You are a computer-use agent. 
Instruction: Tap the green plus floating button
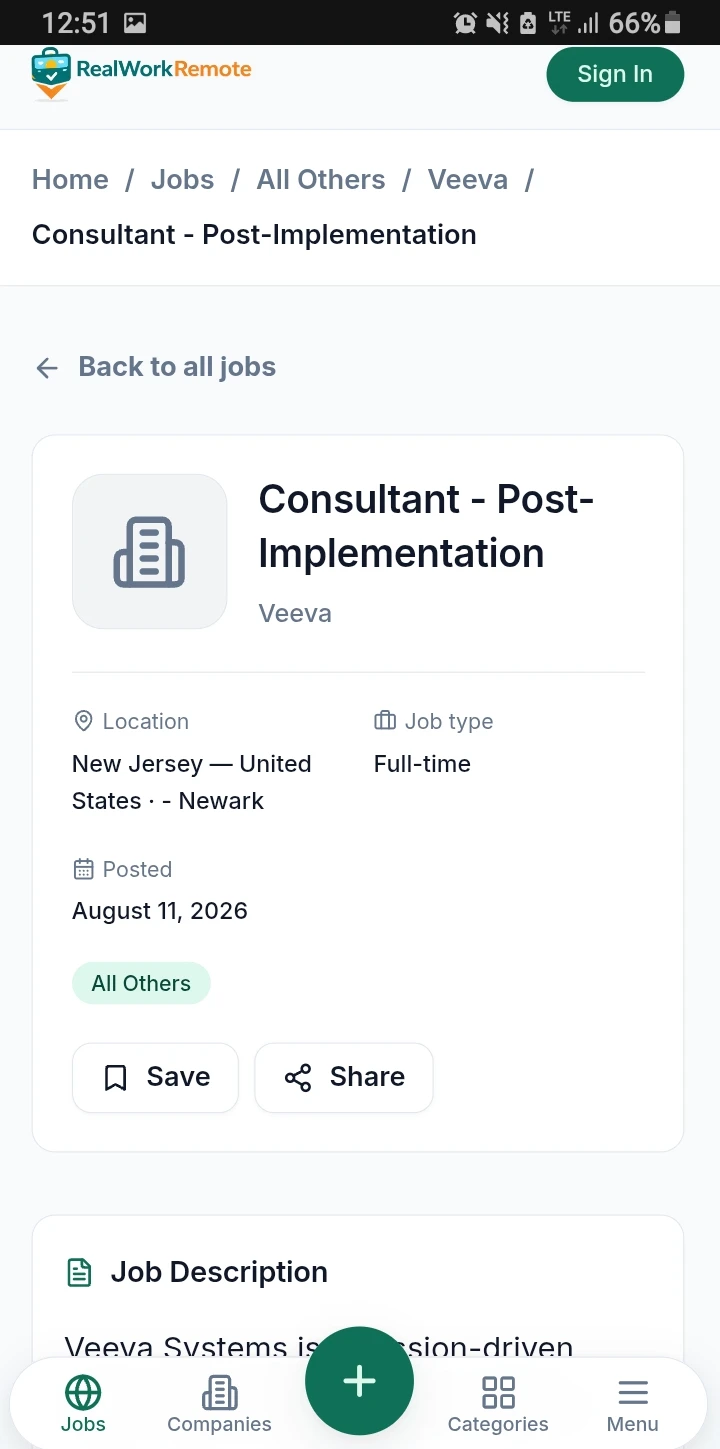point(359,1381)
